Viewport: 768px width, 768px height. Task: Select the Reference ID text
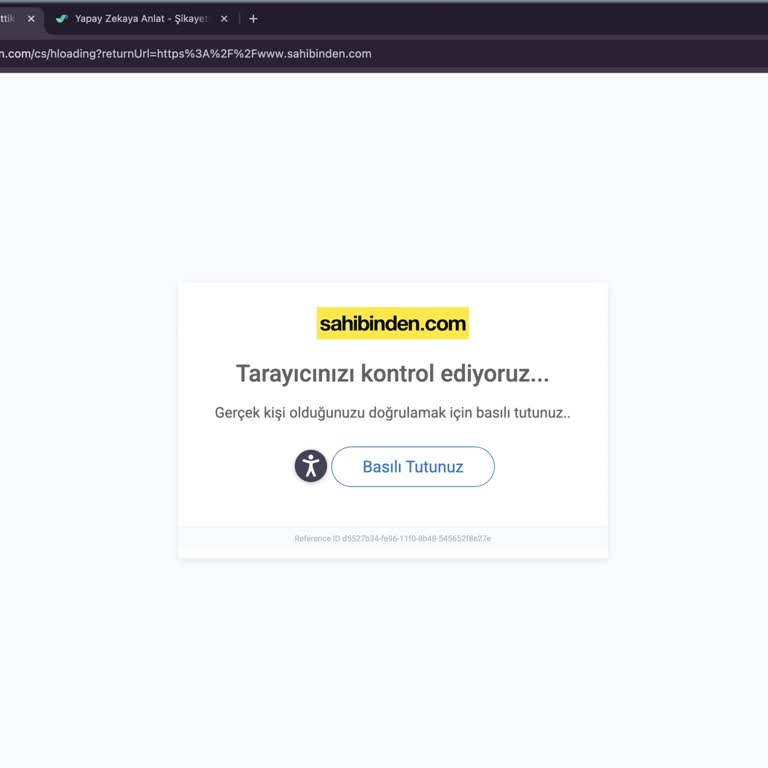pos(392,538)
